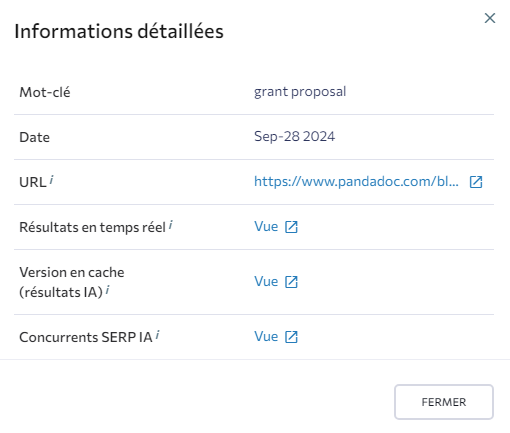Open the pandadoc.com URL link
The width and height of the screenshot is (510, 433).
coord(356,182)
